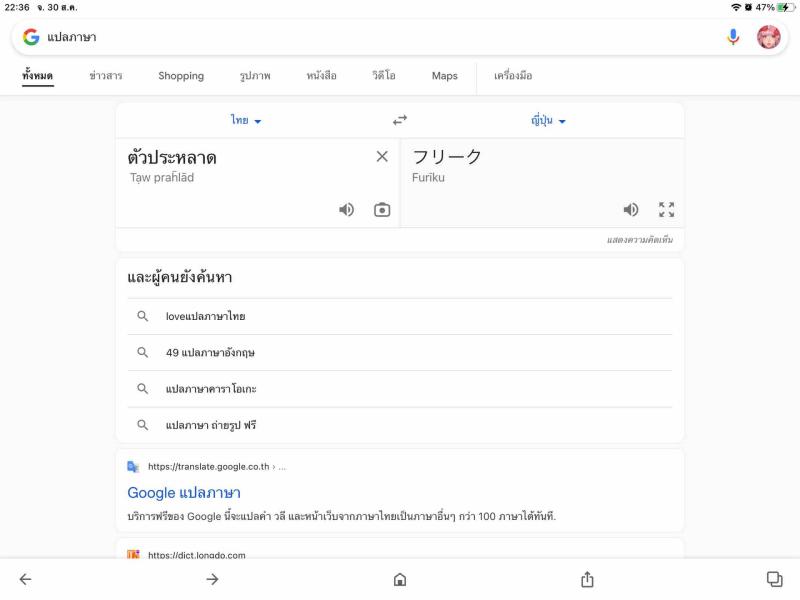800x600 pixels.
Task: Switch to the Maps tab
Action: point(444,76)
